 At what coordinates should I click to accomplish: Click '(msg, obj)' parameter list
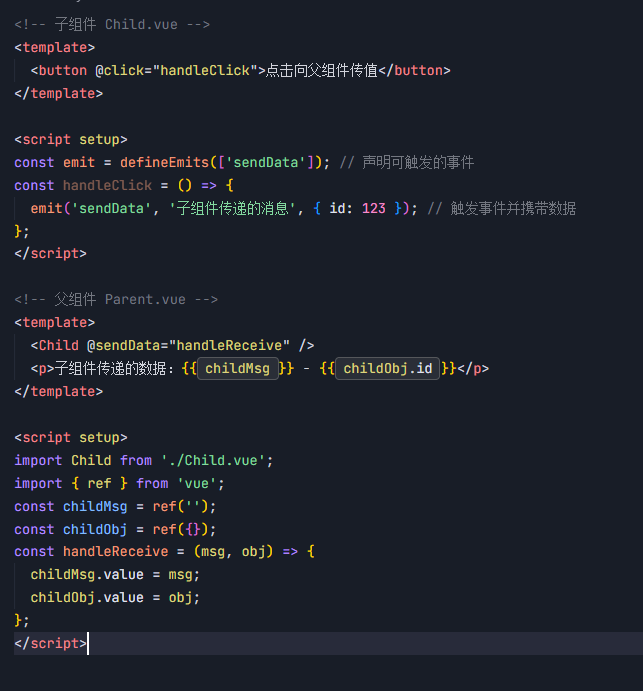tap(234, 552)
